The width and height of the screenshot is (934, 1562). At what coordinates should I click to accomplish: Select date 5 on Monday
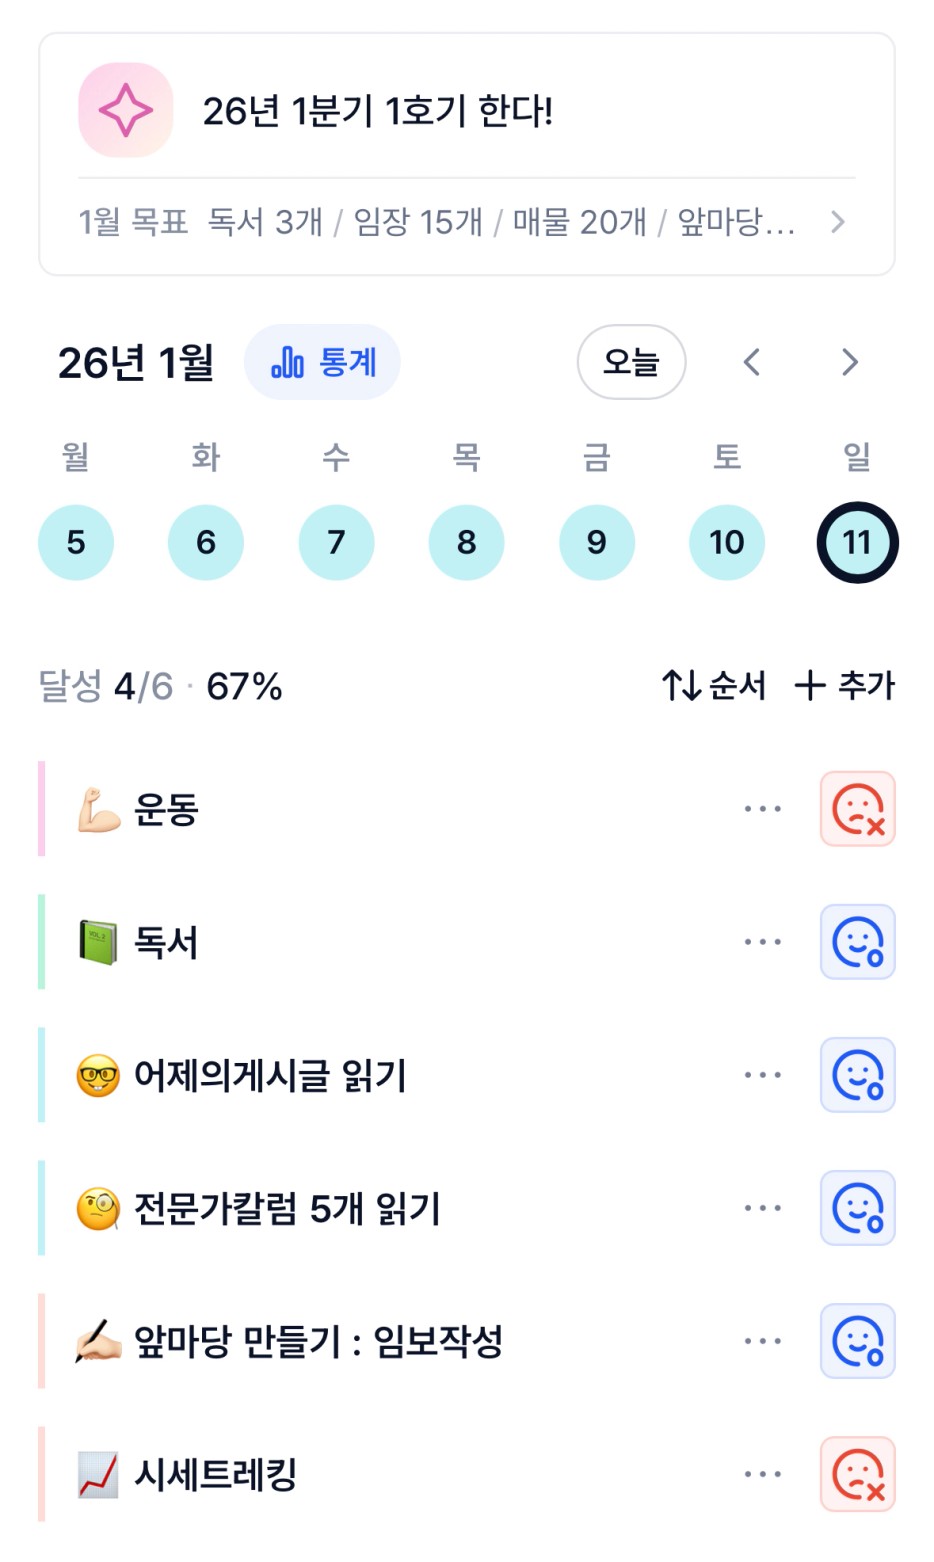[x=76, y=542]
